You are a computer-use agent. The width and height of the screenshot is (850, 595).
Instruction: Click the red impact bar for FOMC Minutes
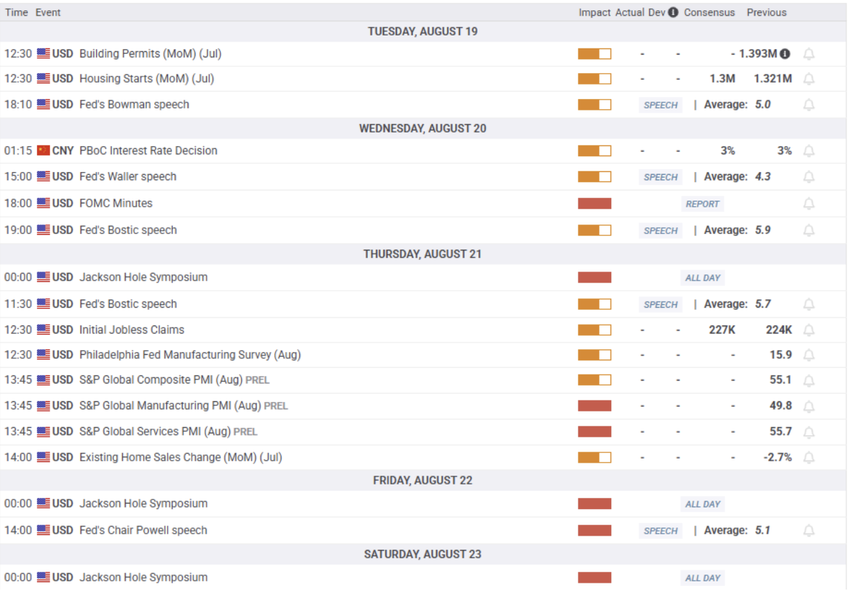pyautogui.click(x=595, y=203)
